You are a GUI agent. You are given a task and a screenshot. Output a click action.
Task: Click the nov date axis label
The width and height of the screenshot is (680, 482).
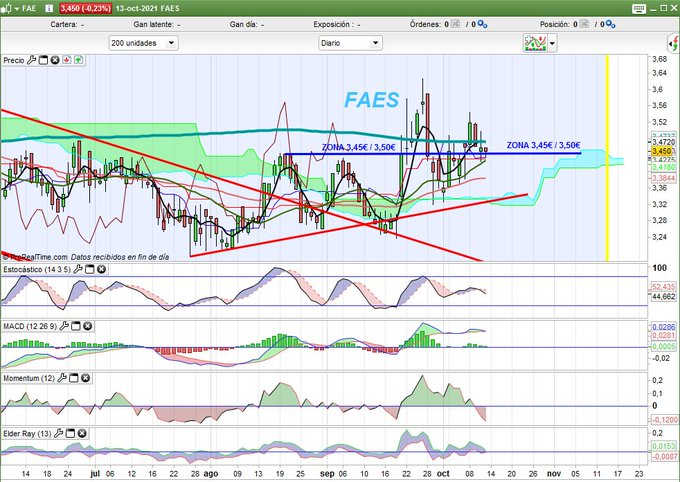tap(554, 474)
